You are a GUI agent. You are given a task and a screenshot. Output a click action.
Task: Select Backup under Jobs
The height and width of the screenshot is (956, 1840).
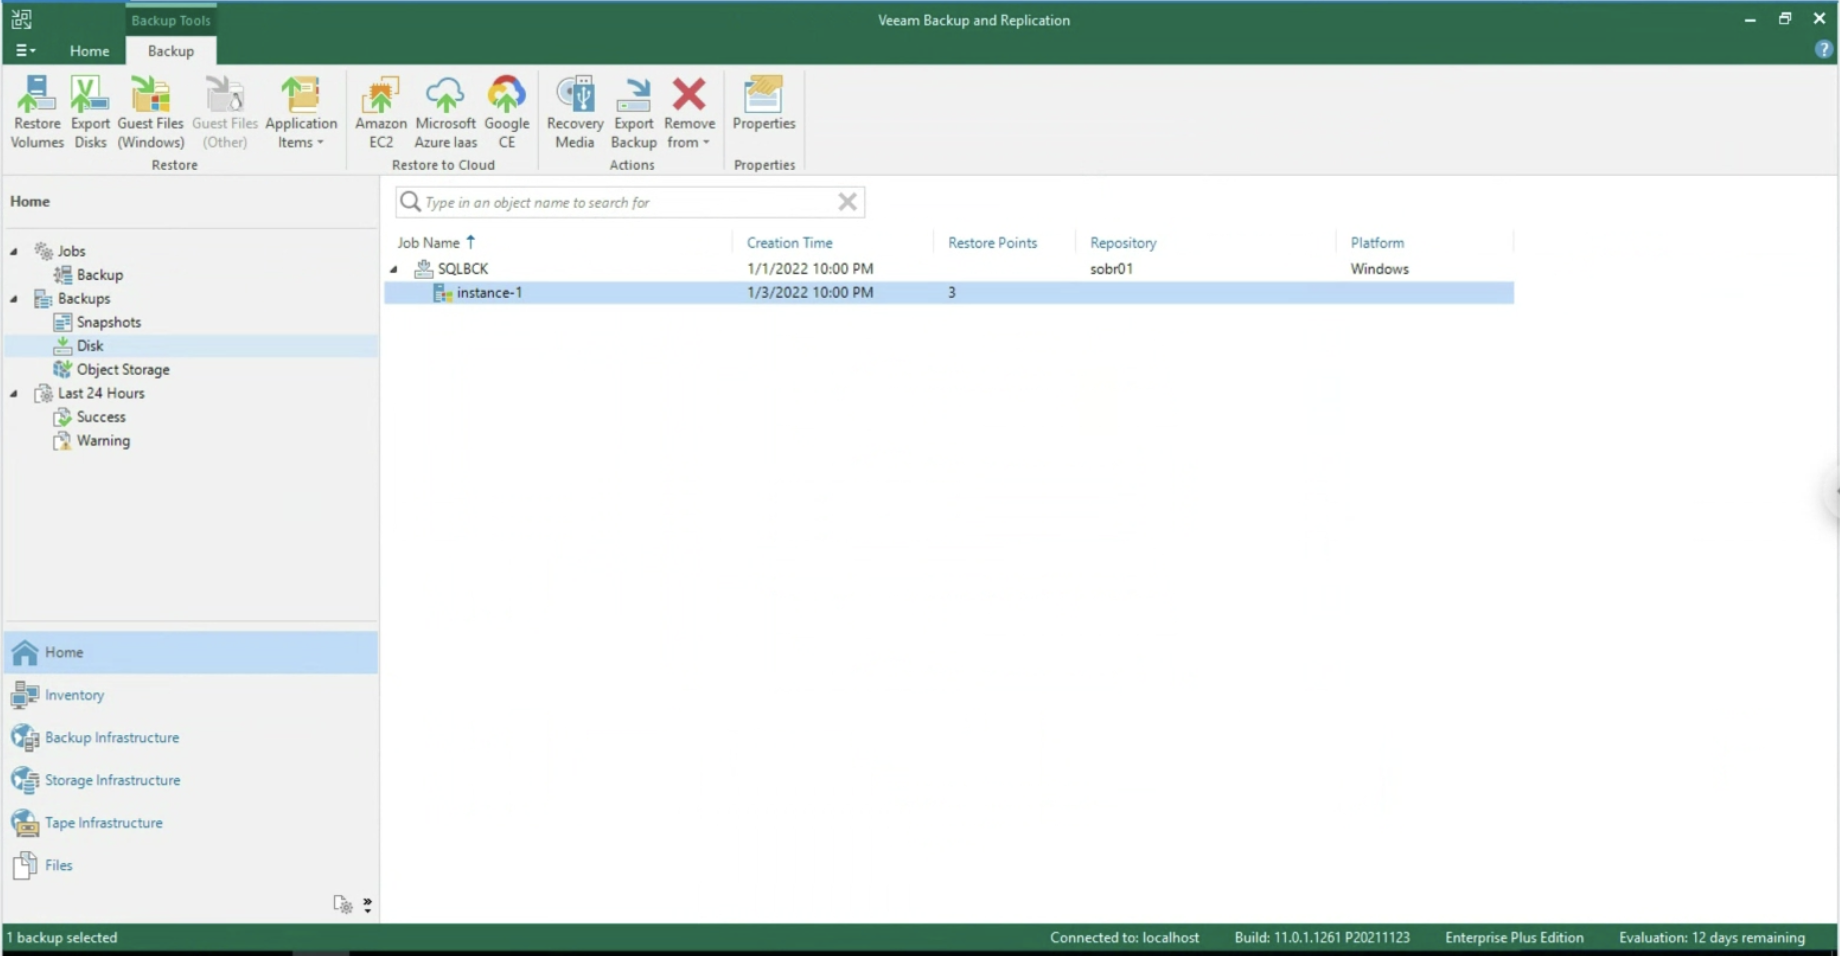(99, 275)
